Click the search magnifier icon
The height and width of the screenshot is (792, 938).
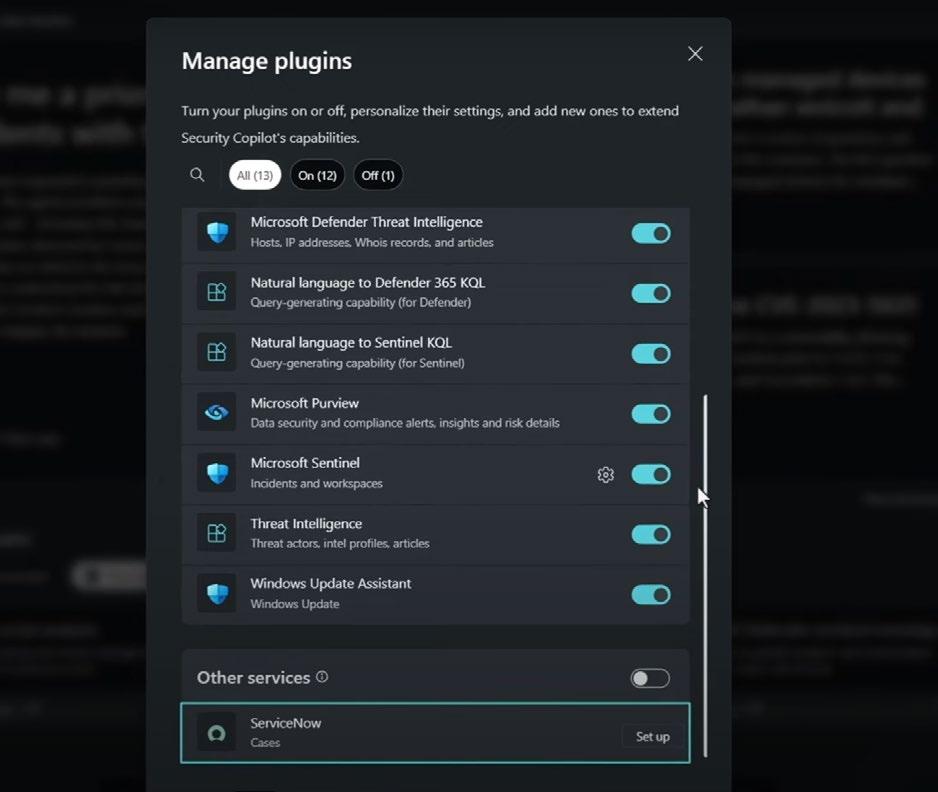197,175
